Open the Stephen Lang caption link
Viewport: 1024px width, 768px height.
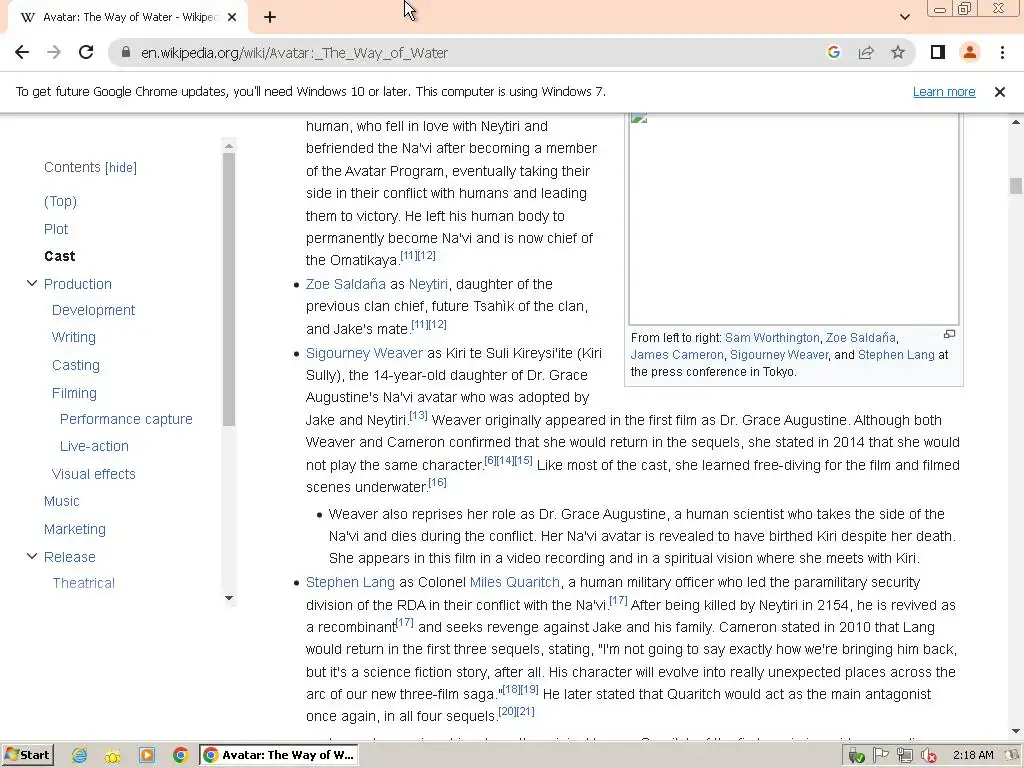coord(896,355)
